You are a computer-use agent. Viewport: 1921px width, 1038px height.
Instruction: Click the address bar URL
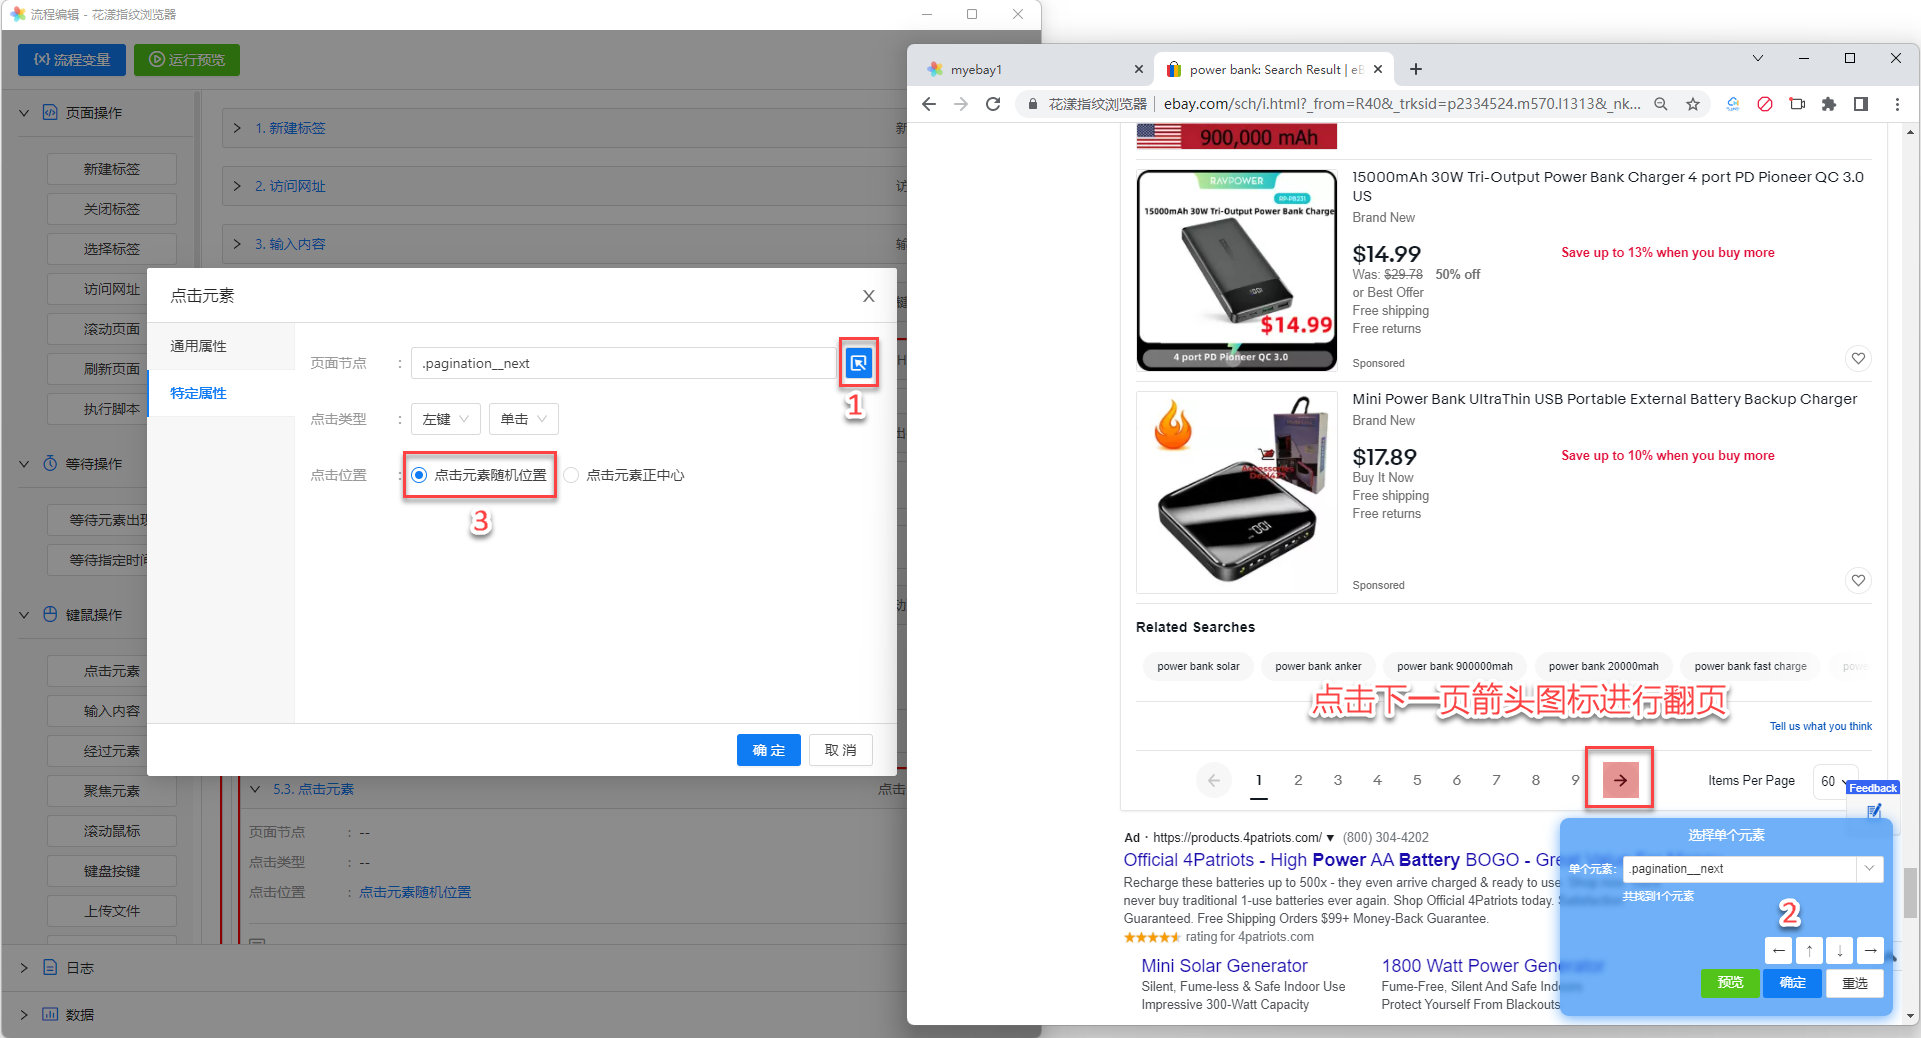pos(1401,104)
